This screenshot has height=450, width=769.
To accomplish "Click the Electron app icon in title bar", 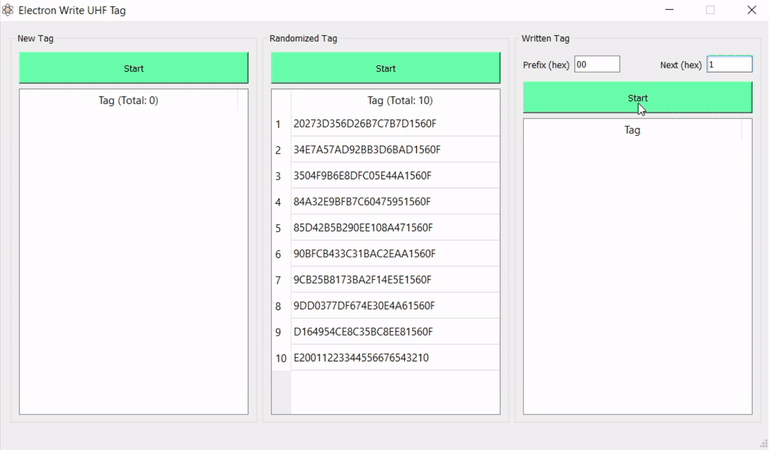I will pos(9,10).
